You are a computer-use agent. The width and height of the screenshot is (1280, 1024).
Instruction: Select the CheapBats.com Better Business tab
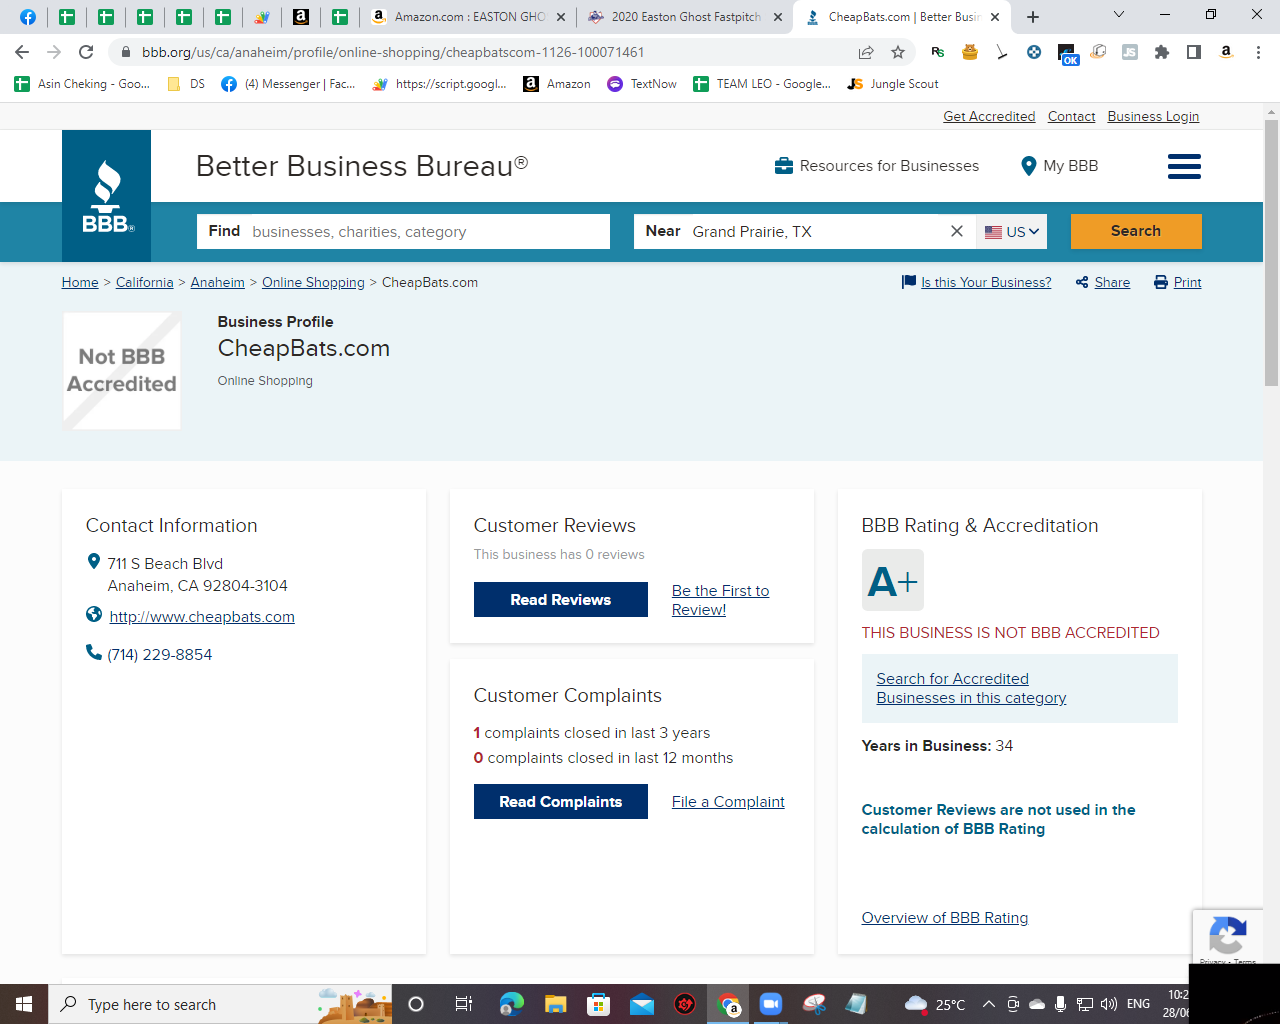(x=903, y=17)
